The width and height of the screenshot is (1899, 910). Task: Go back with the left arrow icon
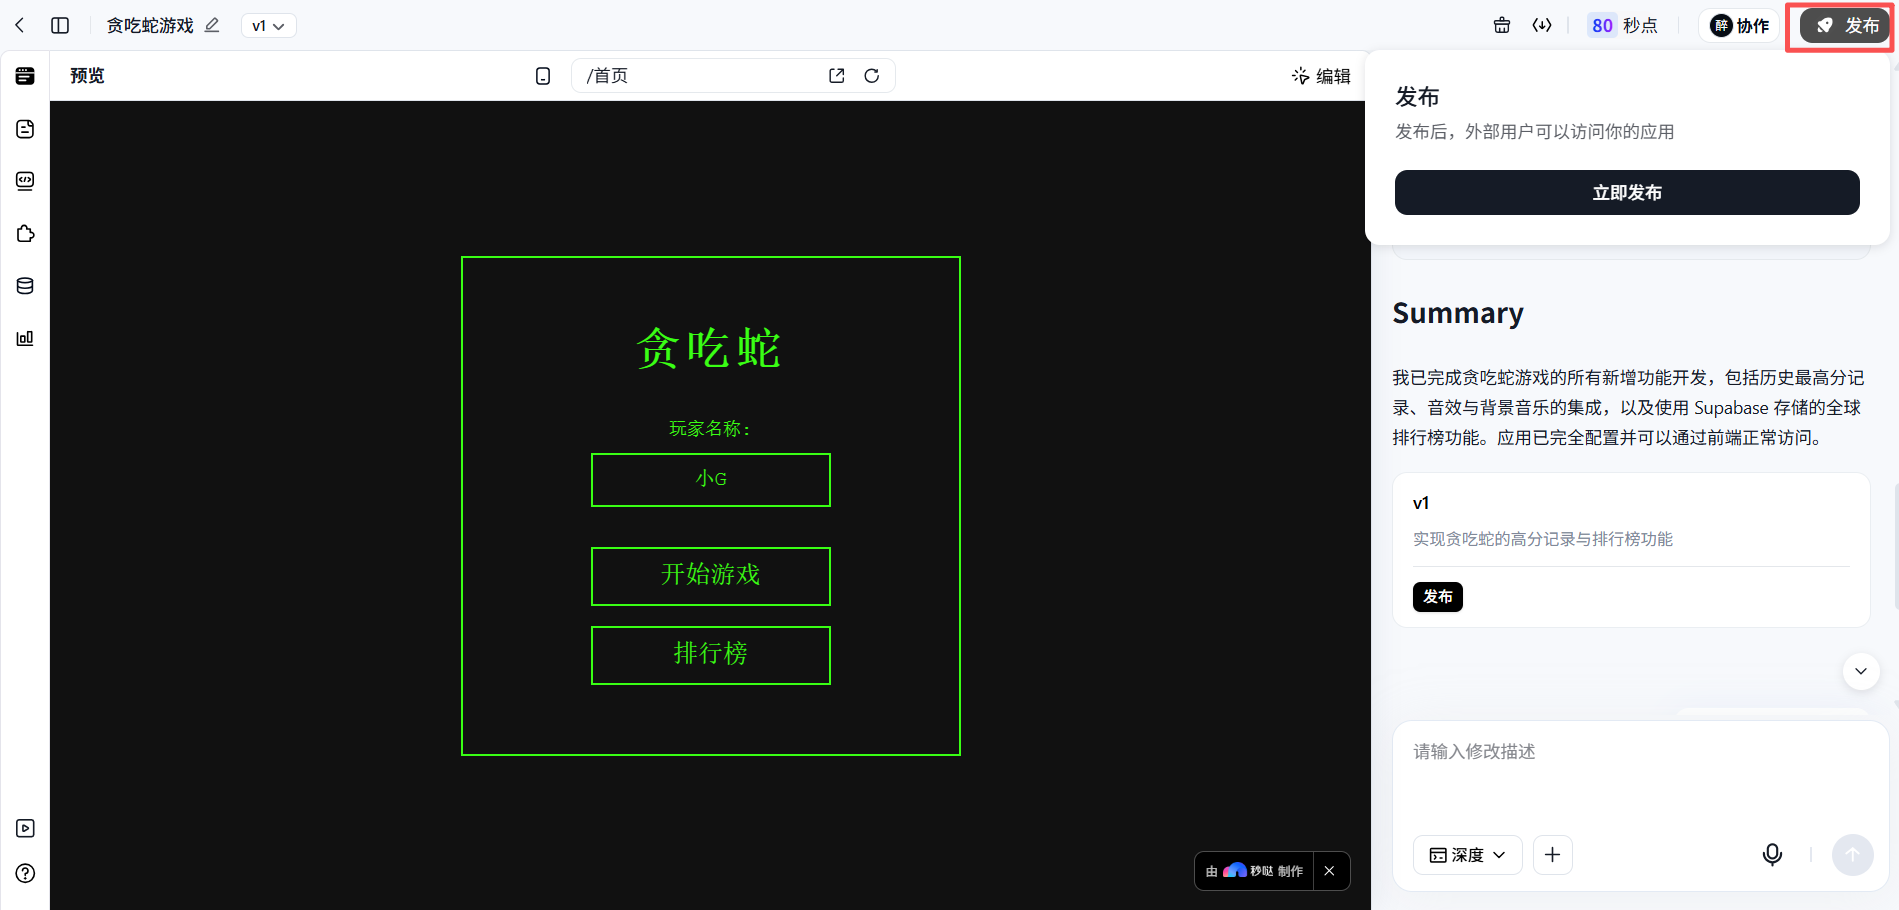tap(20, 25)
